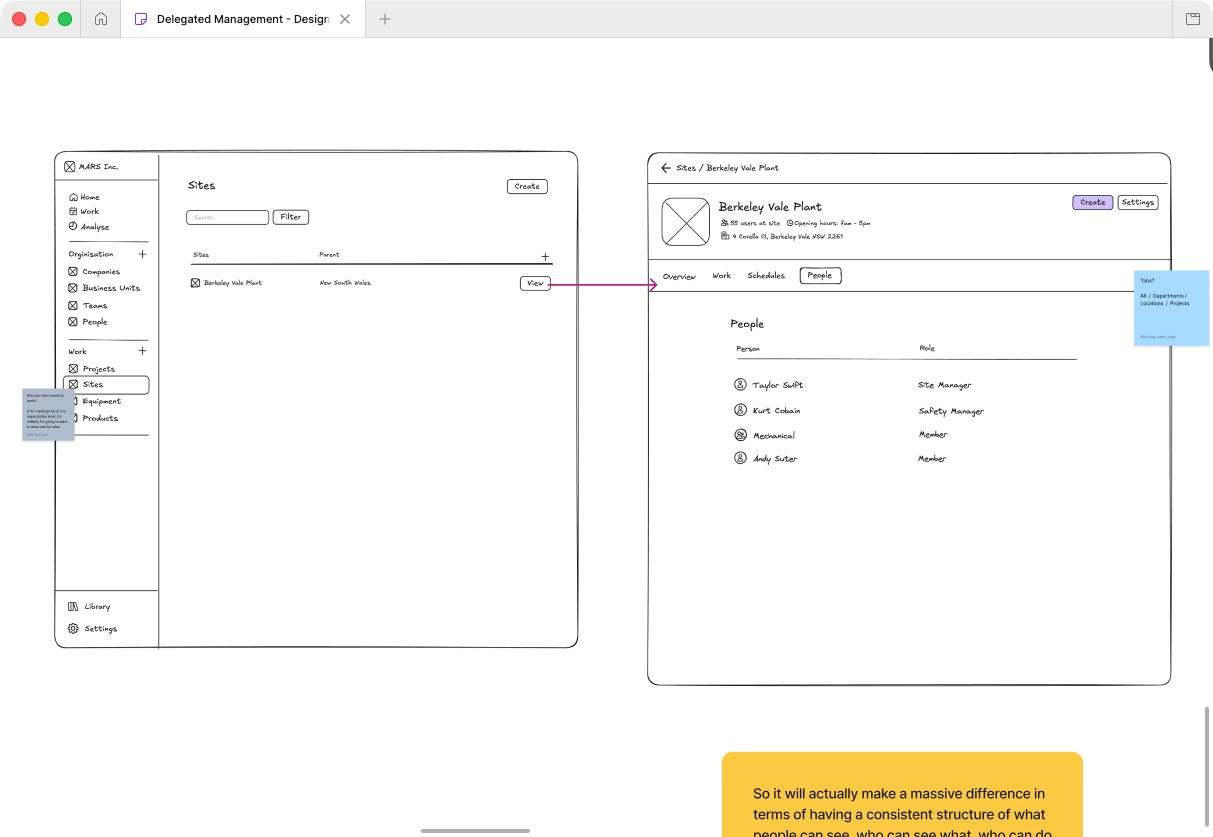The width and height of the screenshot is (1213, 837).
Task: Click the View button for Berkeley Vale Plant
Action: click(x=535, y=284)
